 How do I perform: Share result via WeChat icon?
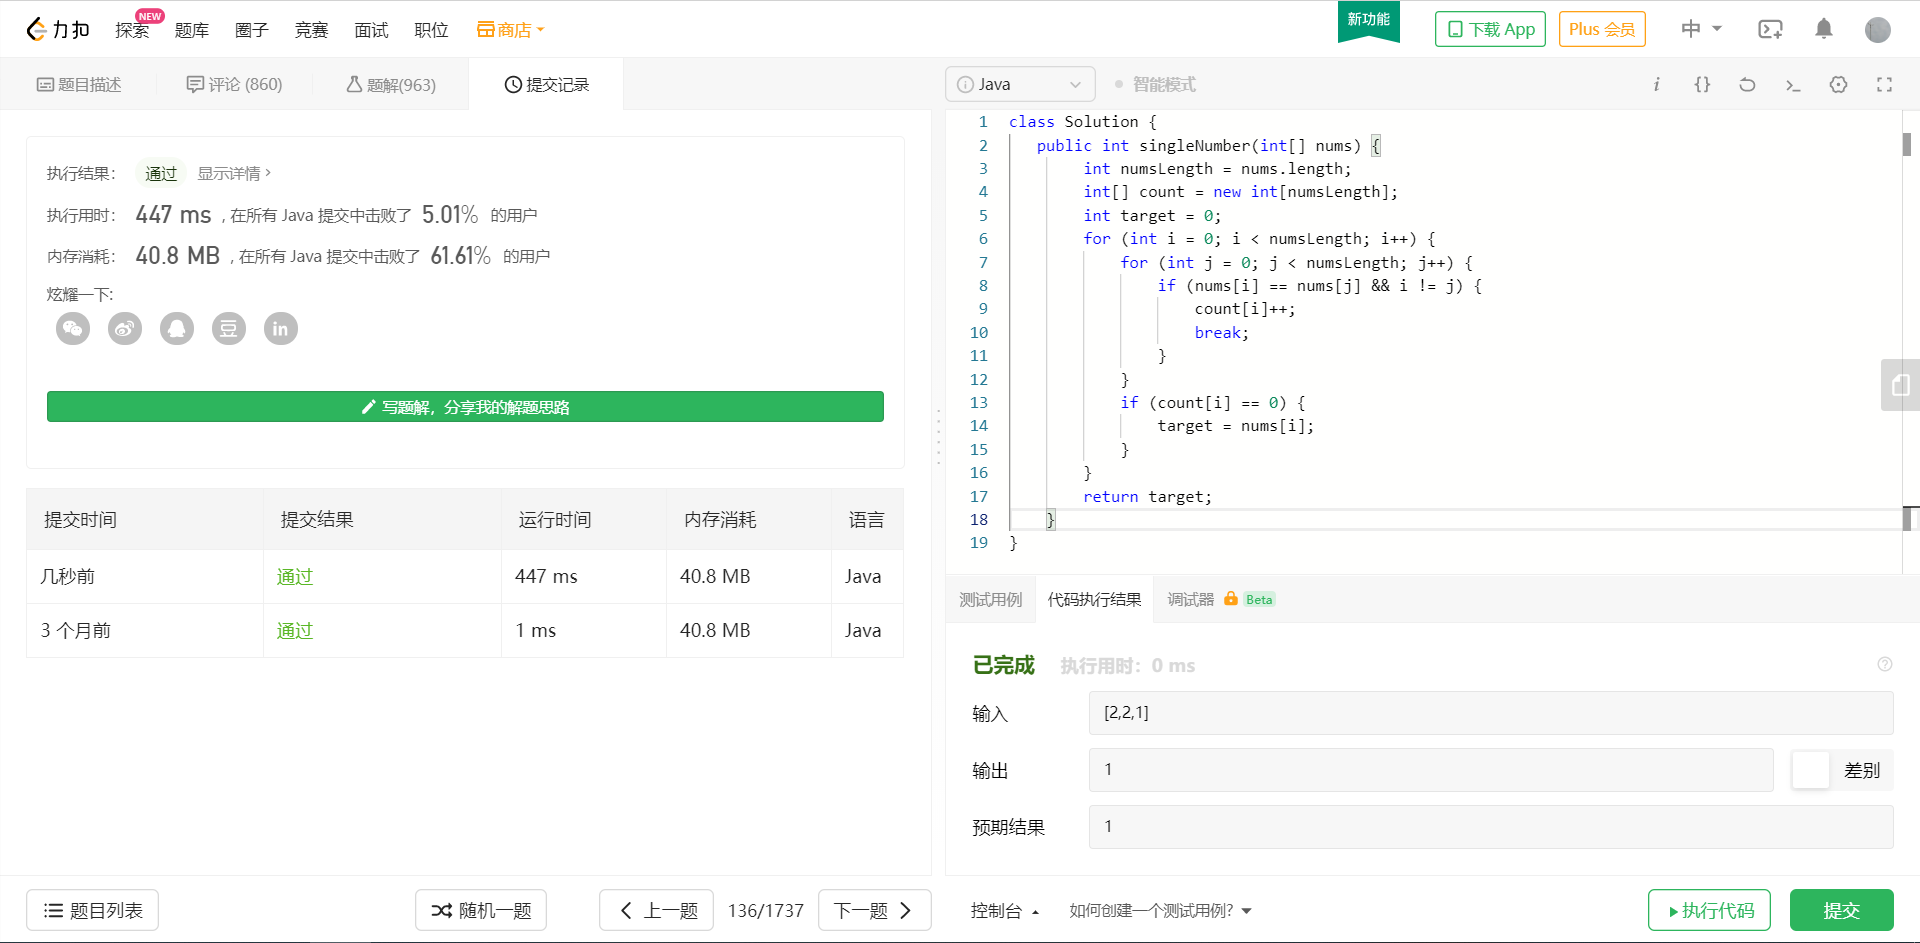click(73, 328)
